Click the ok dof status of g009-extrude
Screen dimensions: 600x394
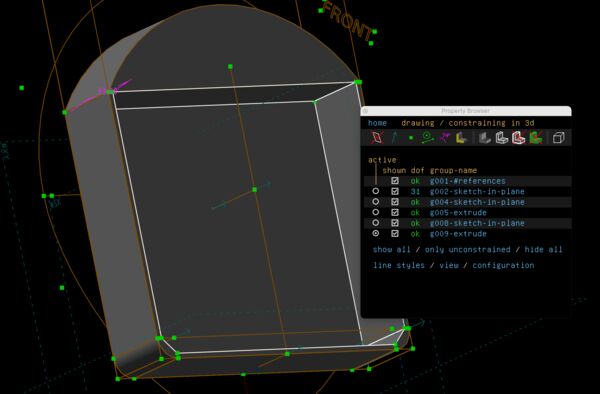coord(415,234)
